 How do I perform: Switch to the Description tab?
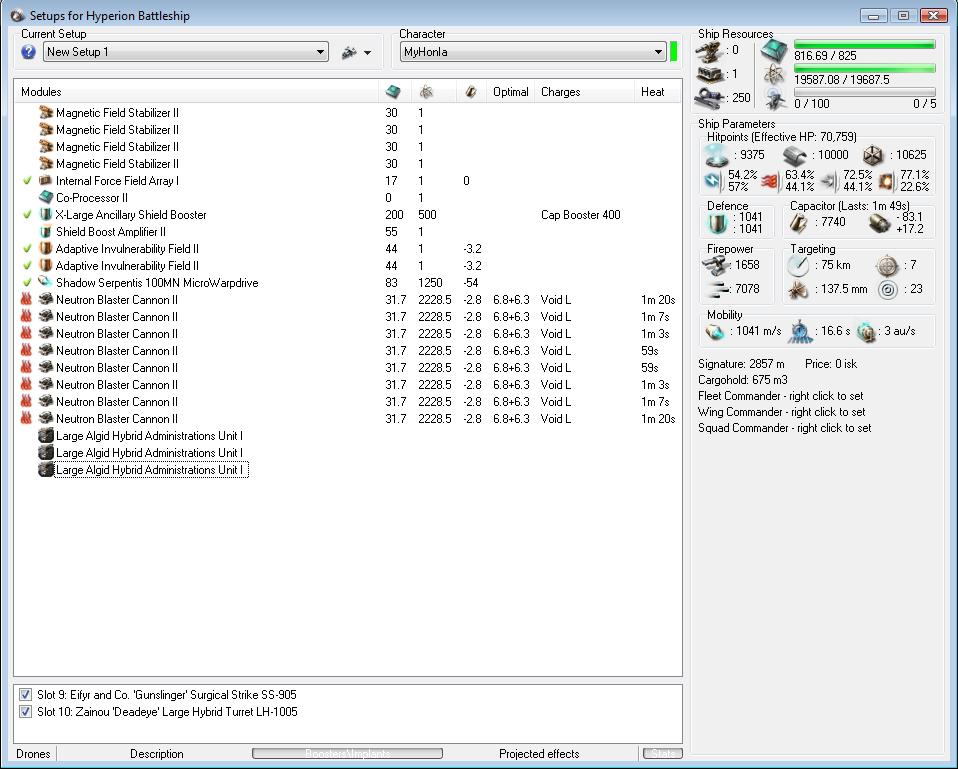[x=156, y=754]
